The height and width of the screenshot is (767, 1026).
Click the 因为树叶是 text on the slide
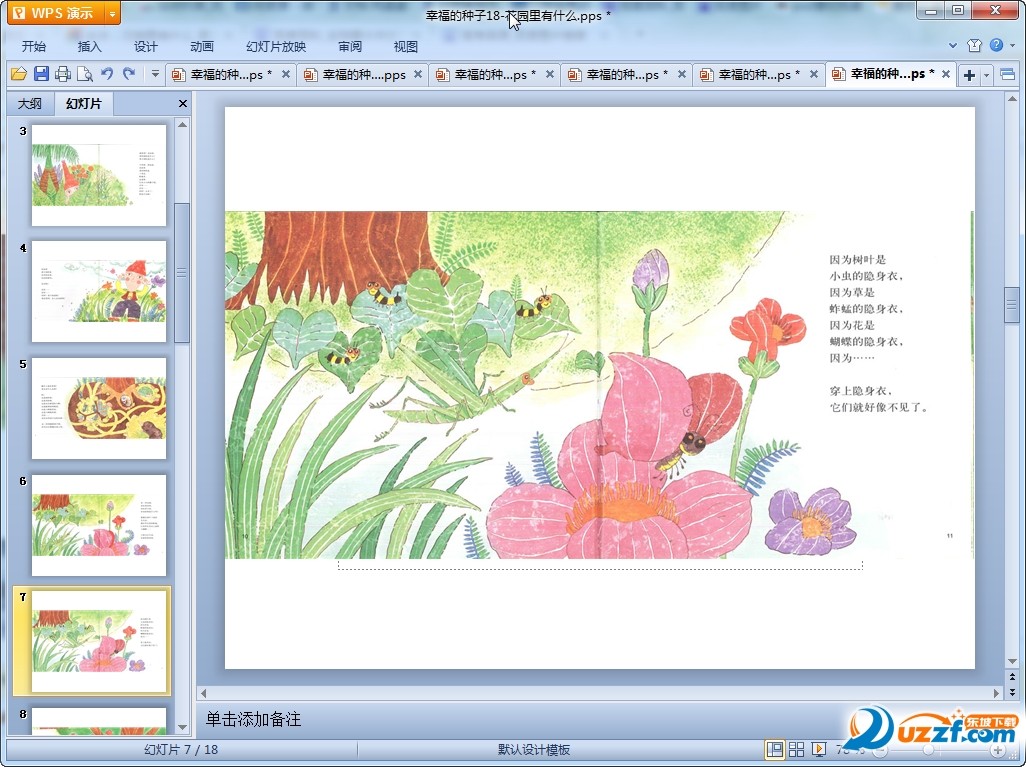pos(857,259)
